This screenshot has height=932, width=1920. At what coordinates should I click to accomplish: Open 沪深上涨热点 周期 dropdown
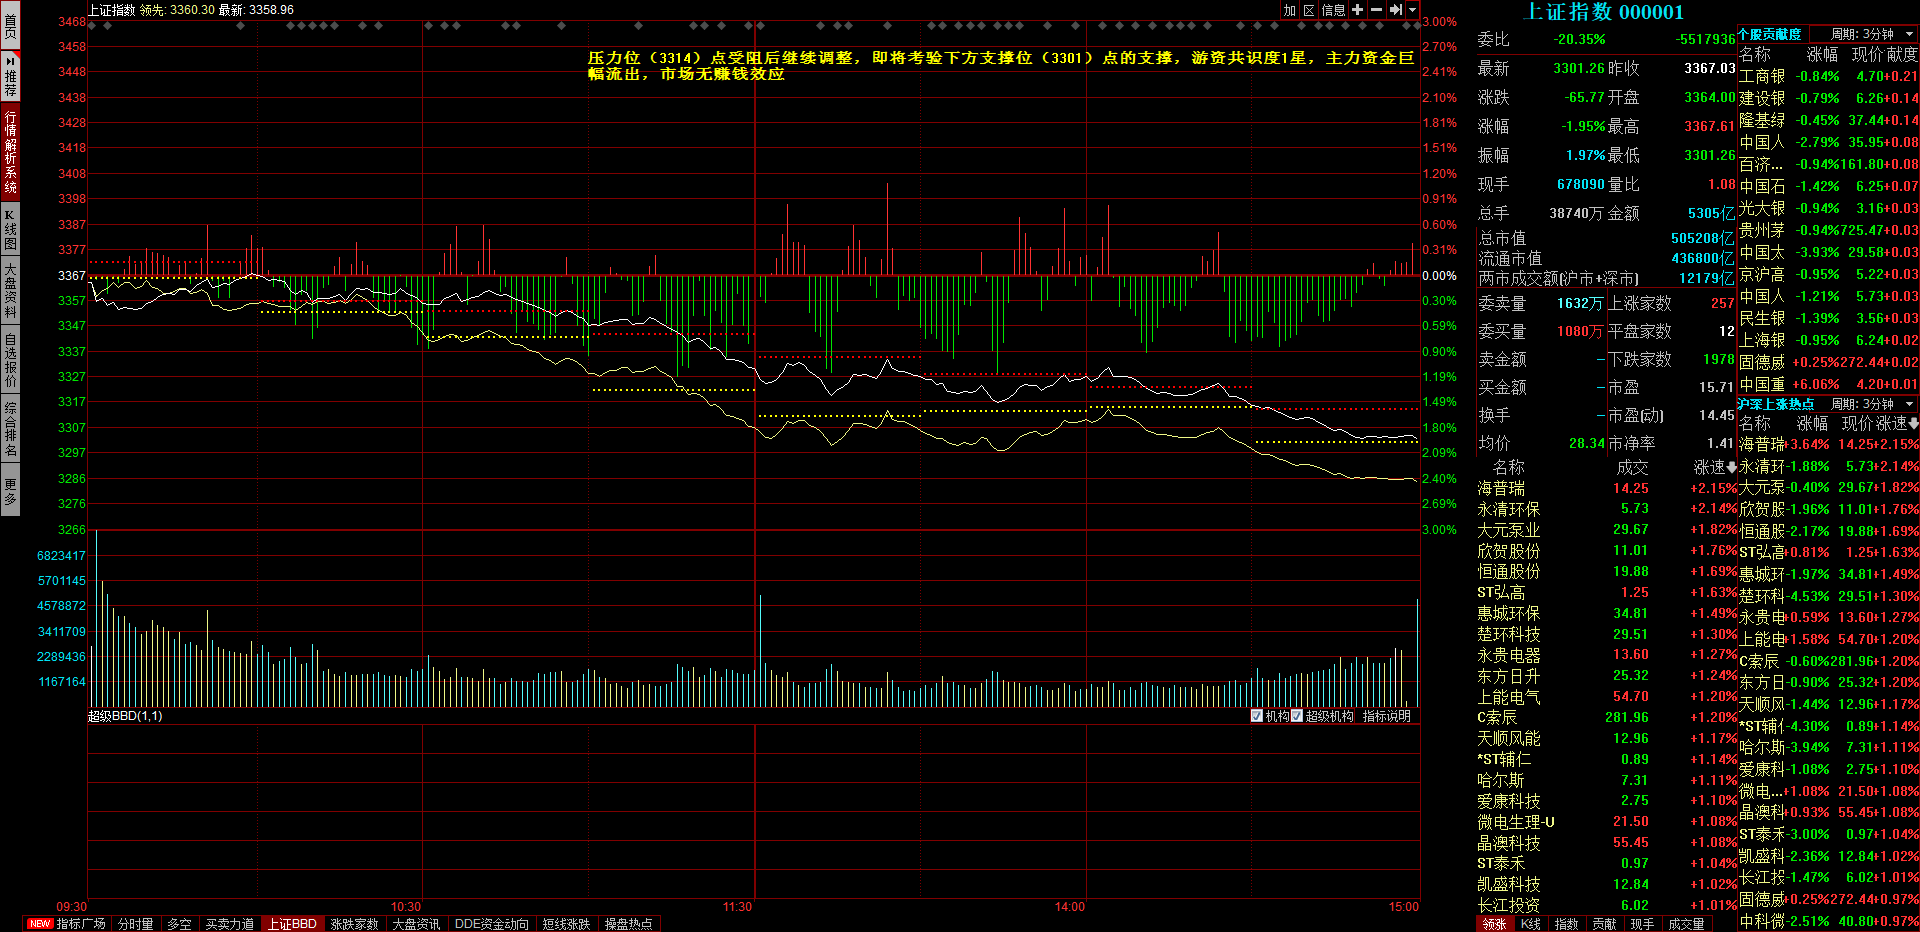(x=1909, y=404)
